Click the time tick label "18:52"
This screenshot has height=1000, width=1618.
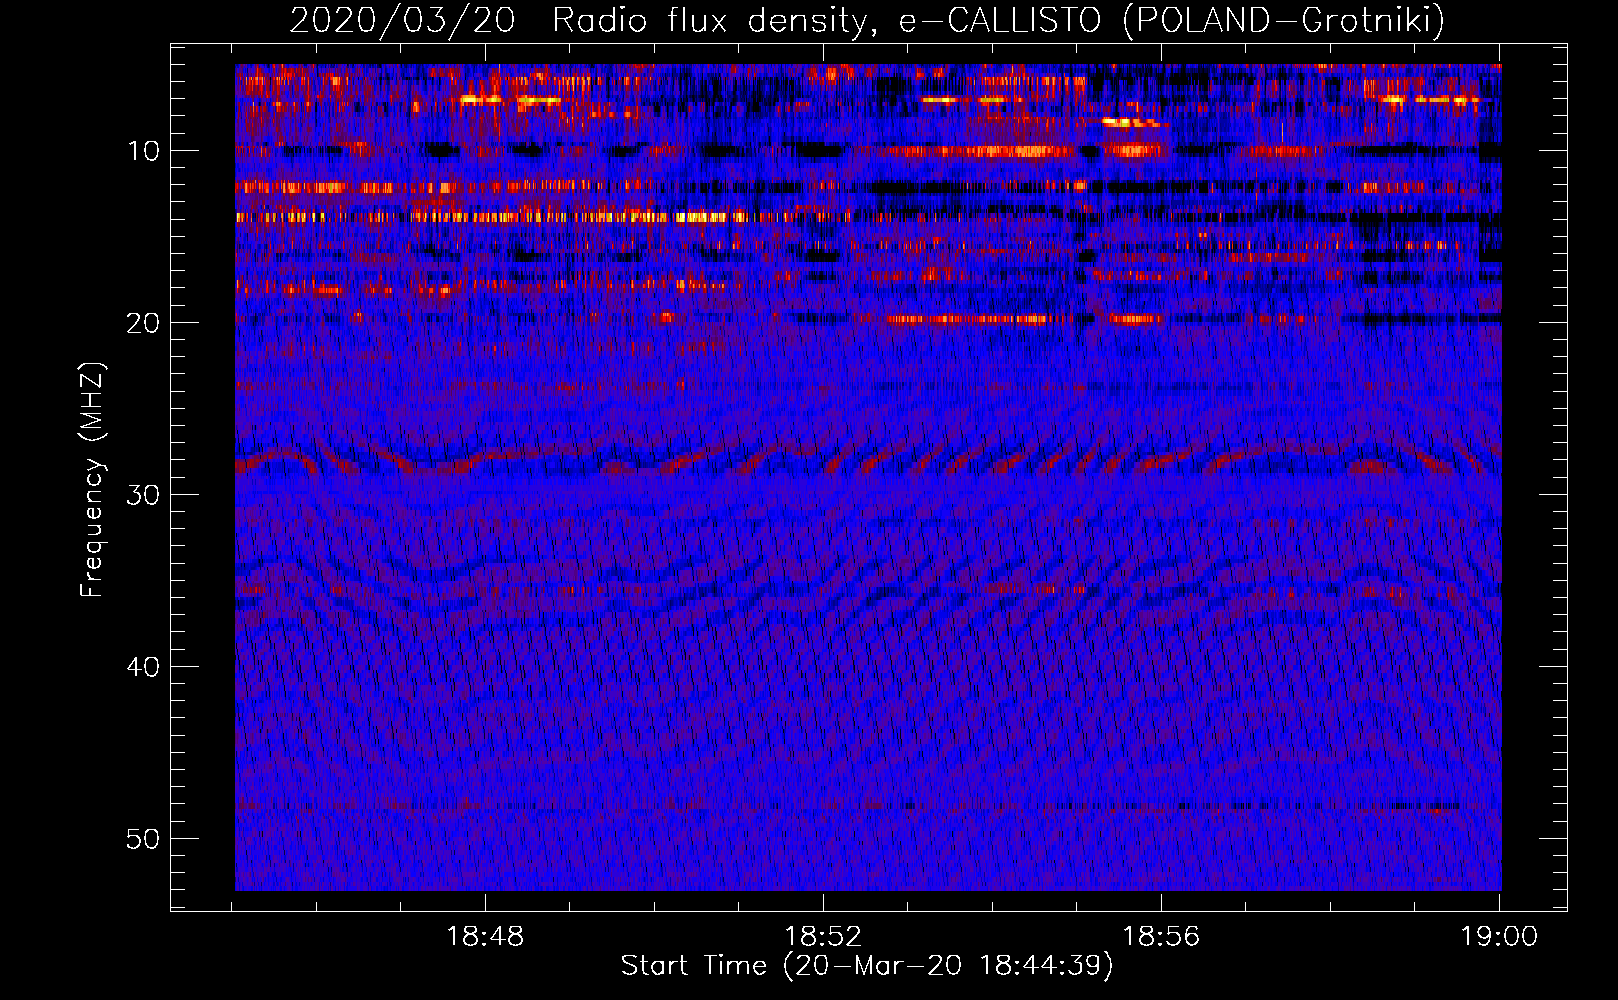[x=823, y=937]
